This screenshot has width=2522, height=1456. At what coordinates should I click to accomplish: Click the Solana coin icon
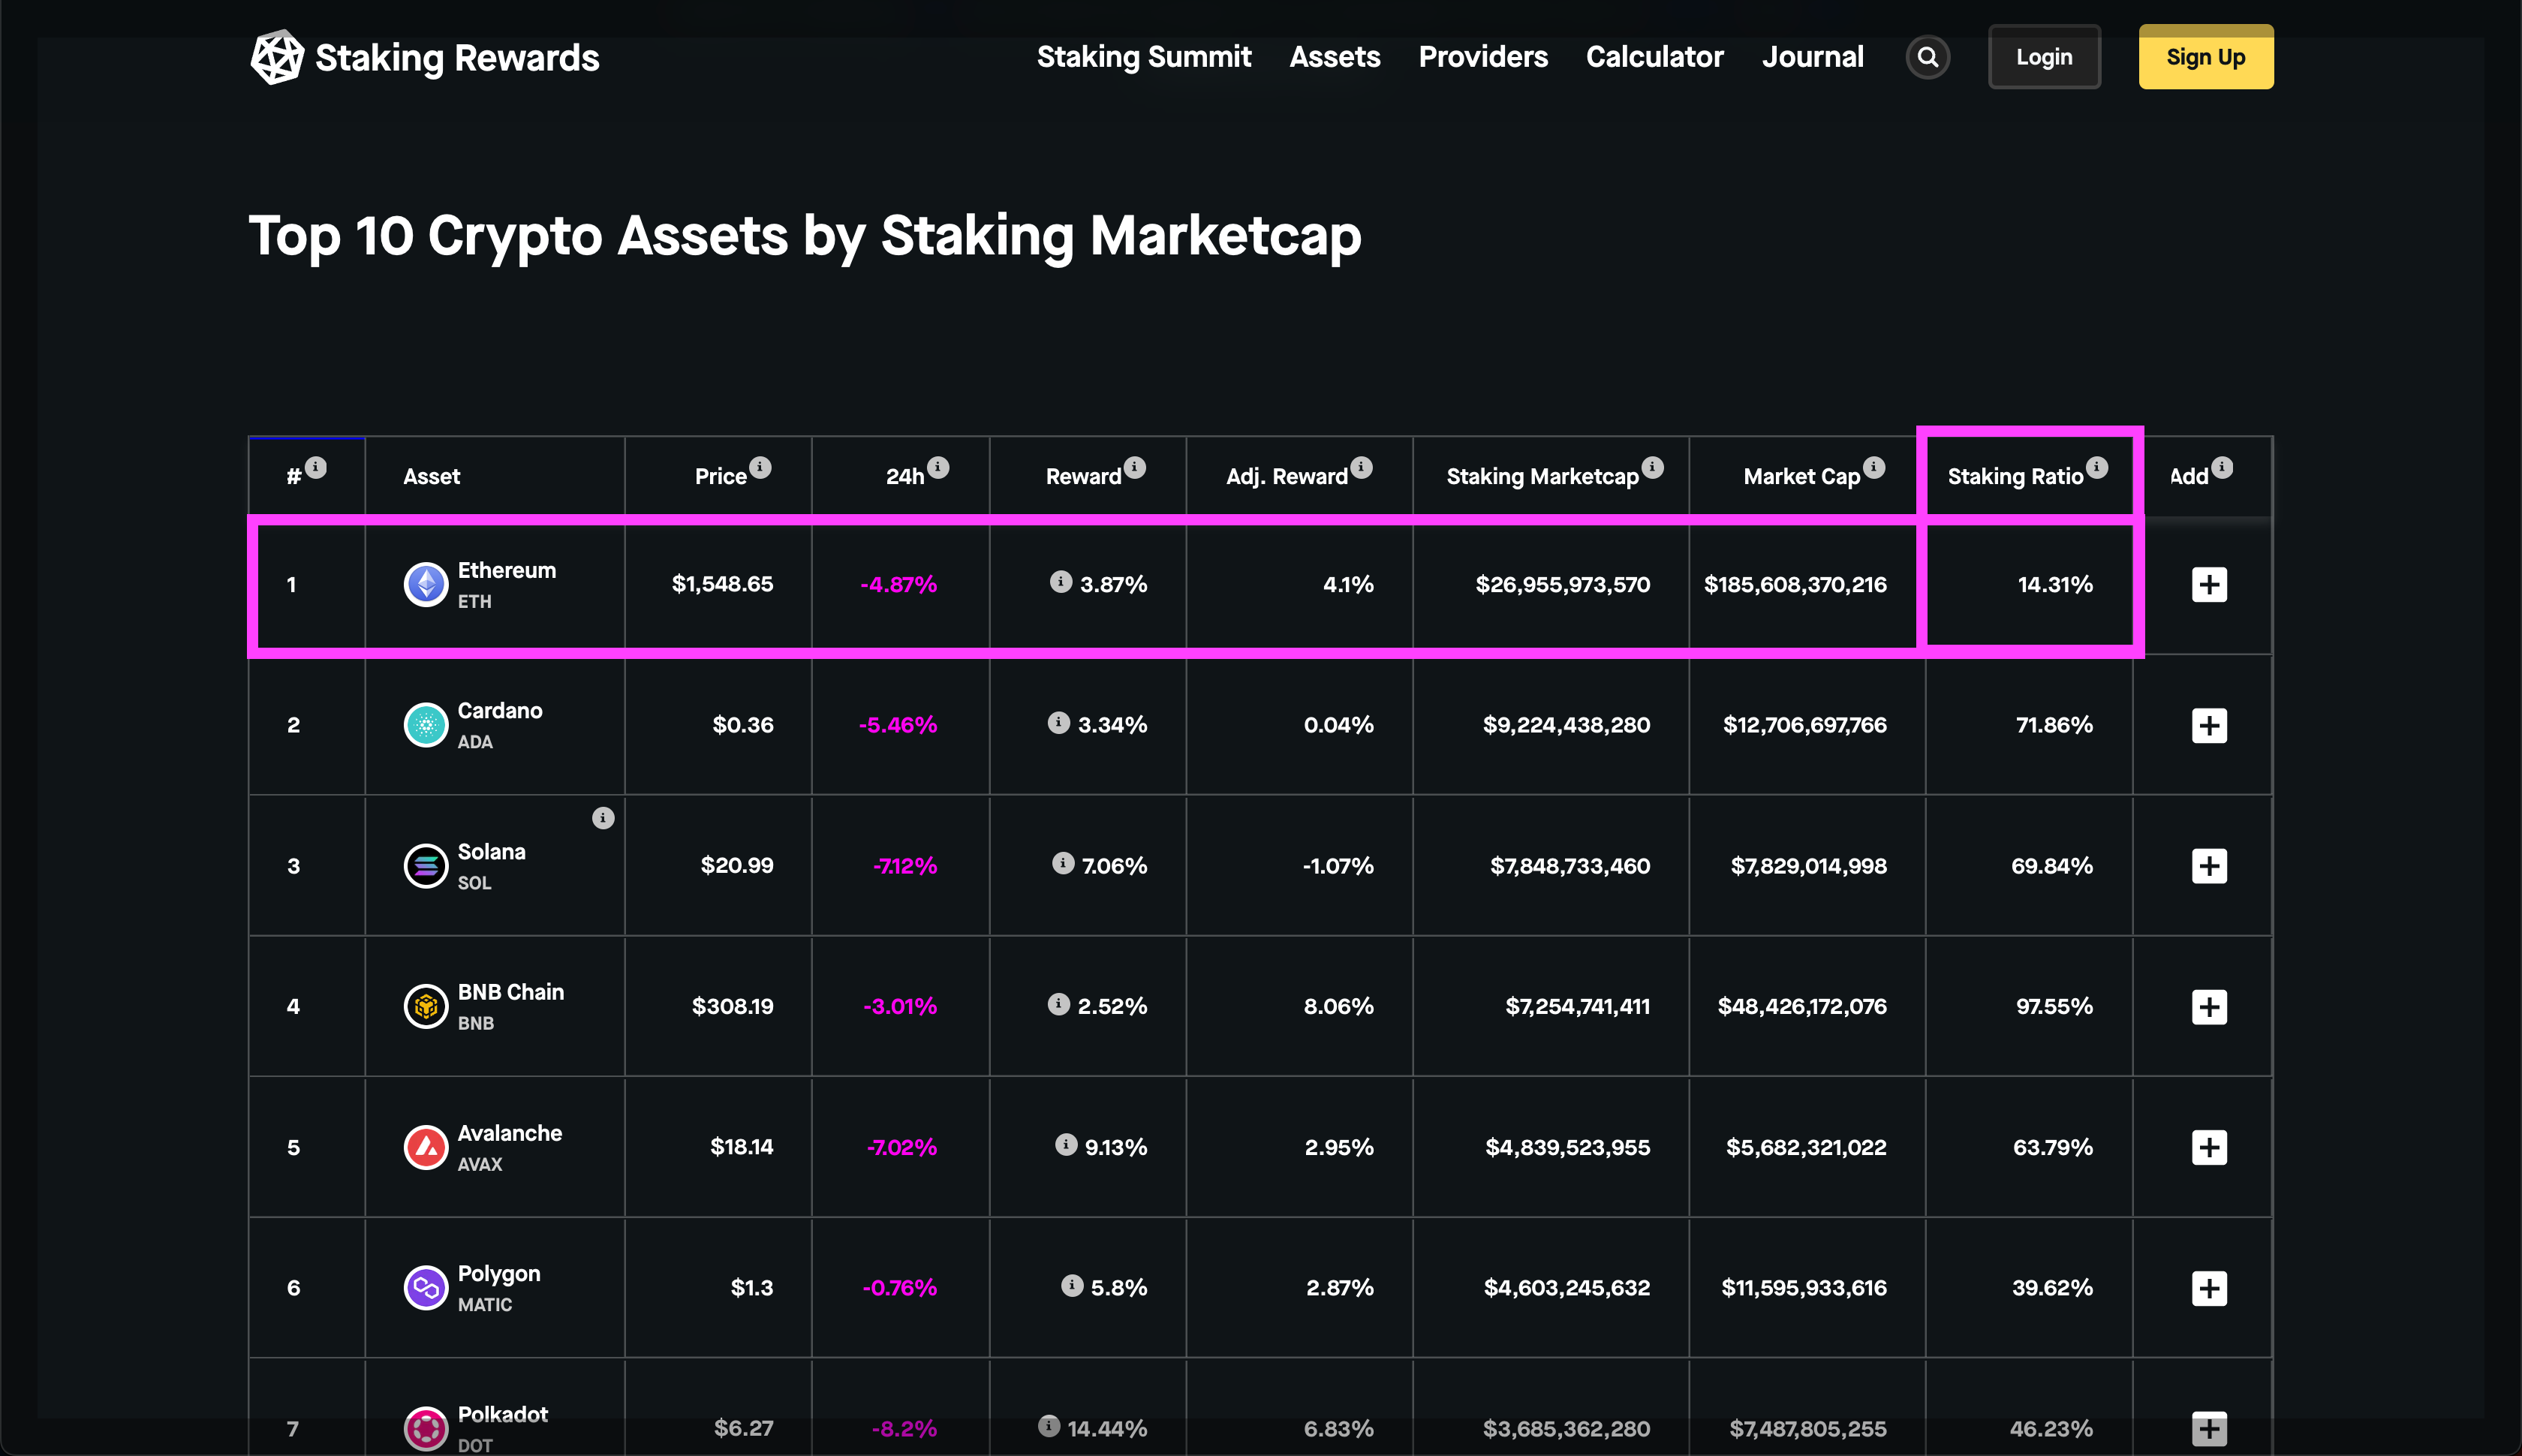pos(425,866)
